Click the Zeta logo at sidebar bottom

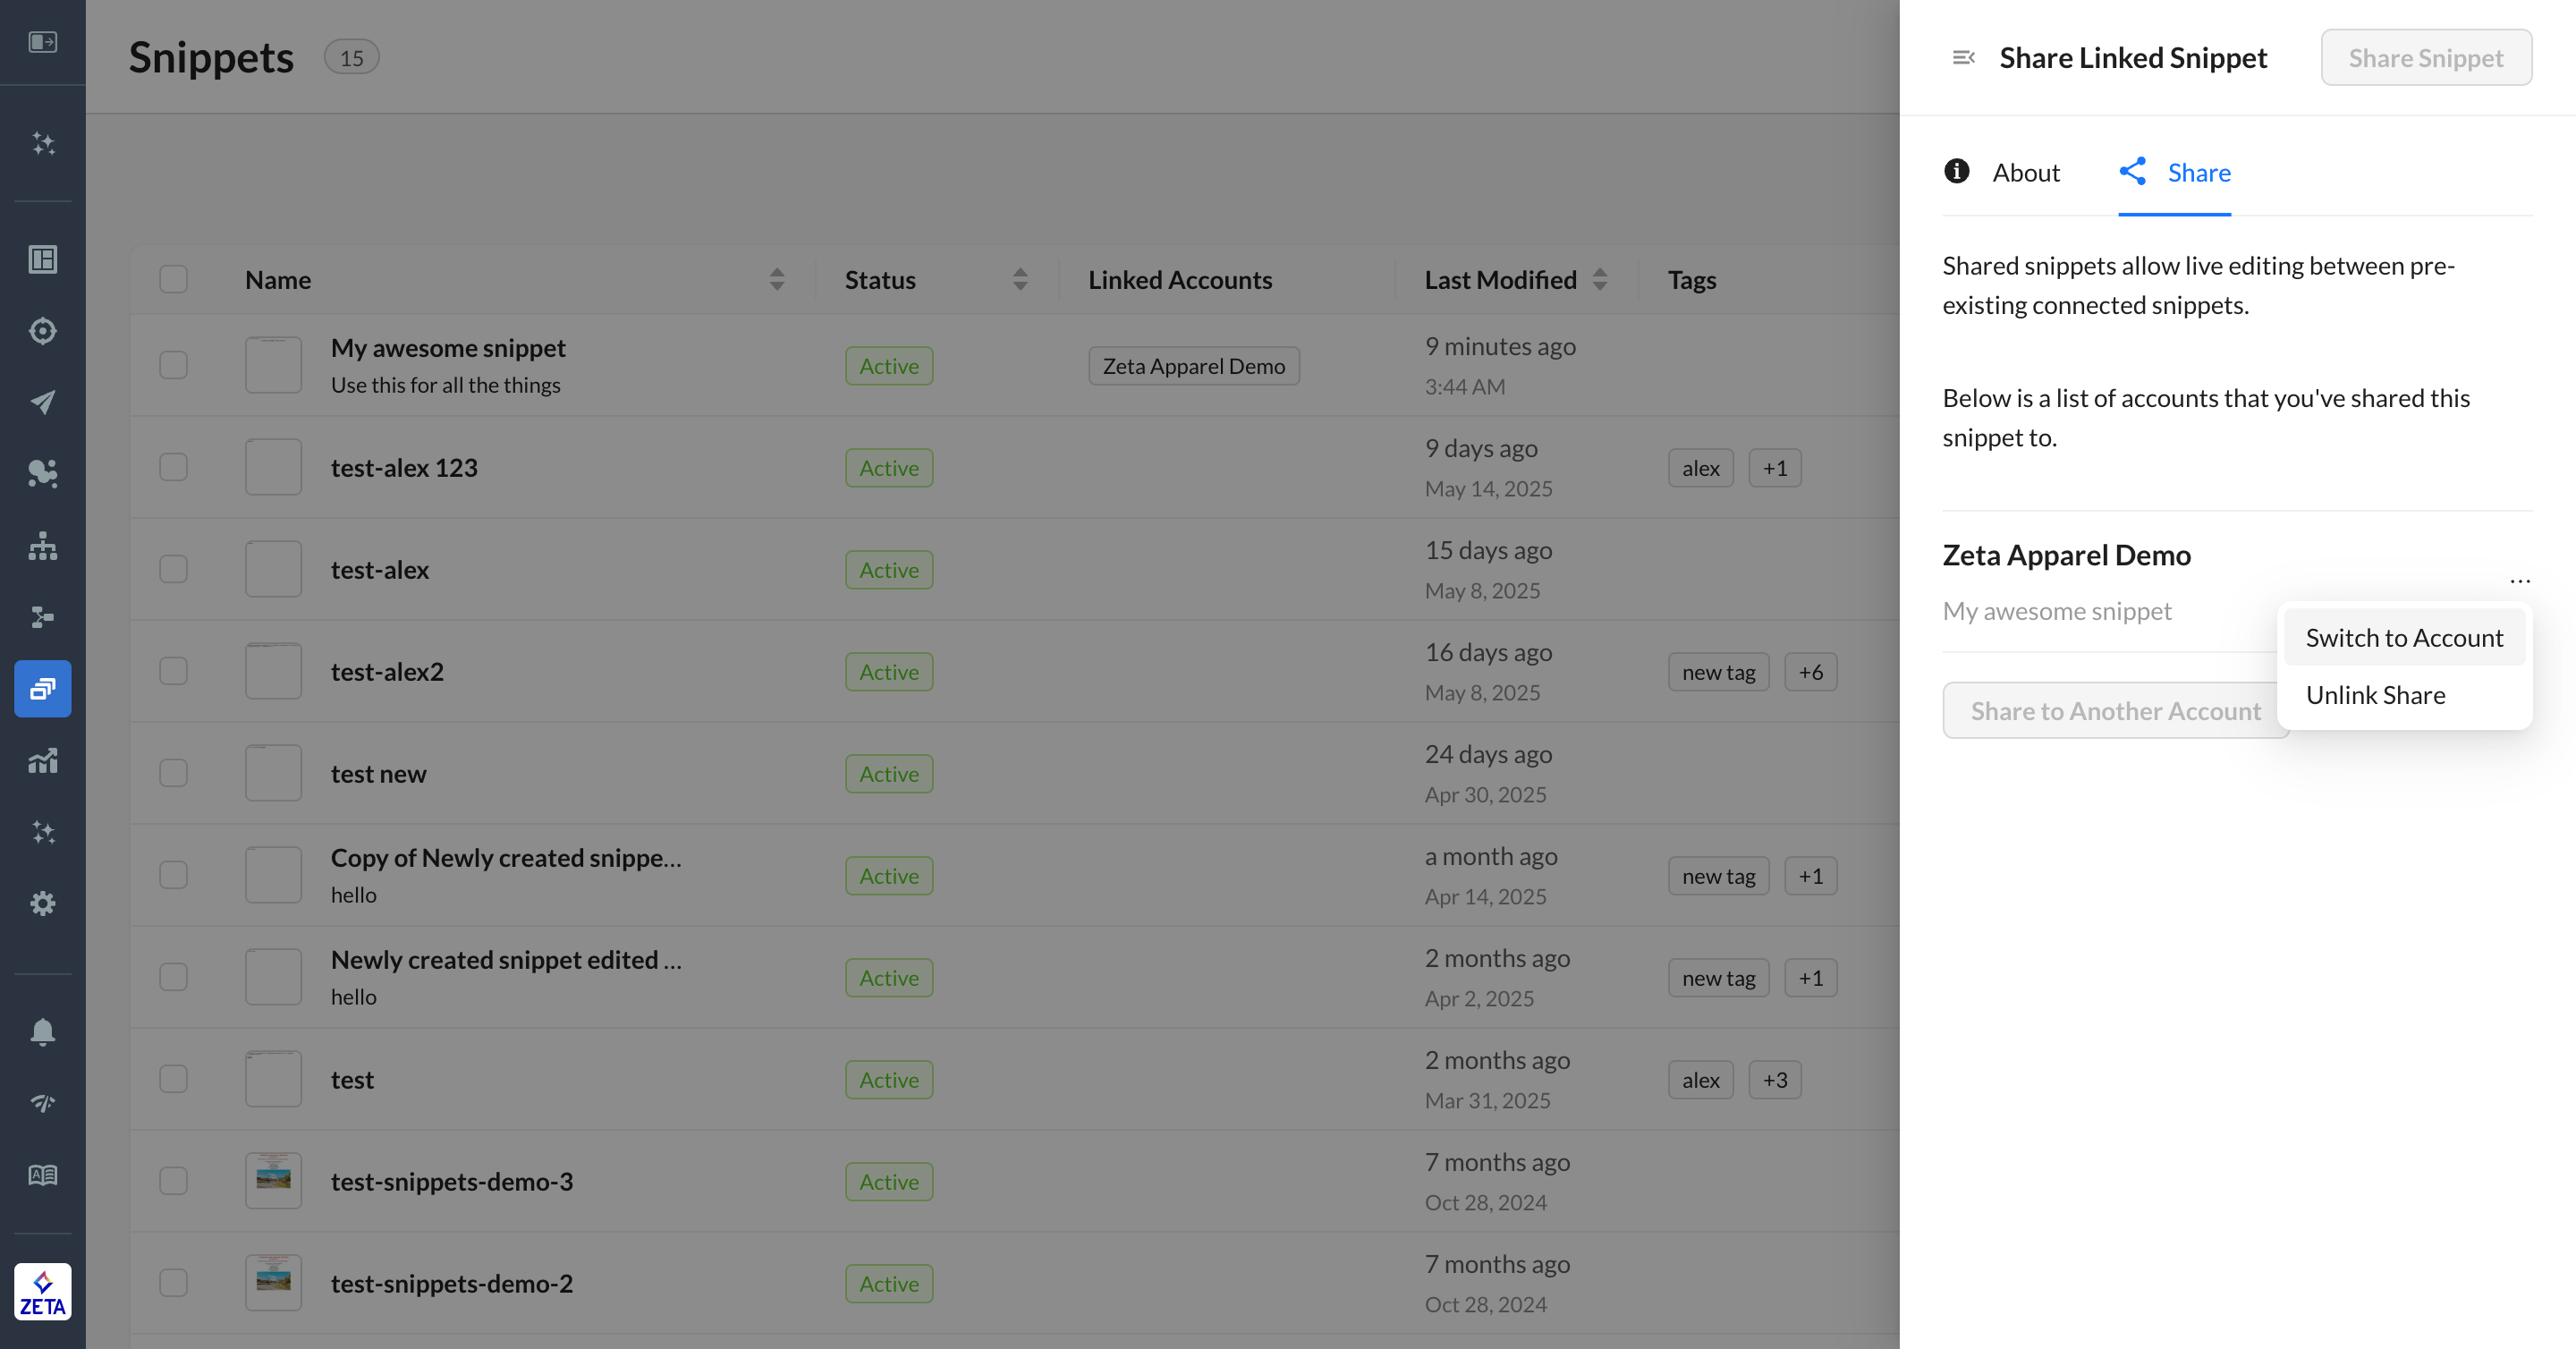point(42,1291)
